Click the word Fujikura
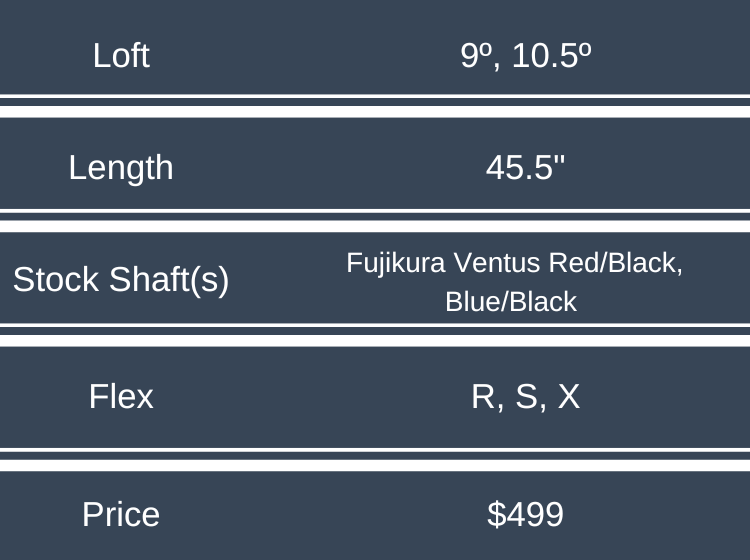This screenshot has width=750, height=560. [394, 263]
